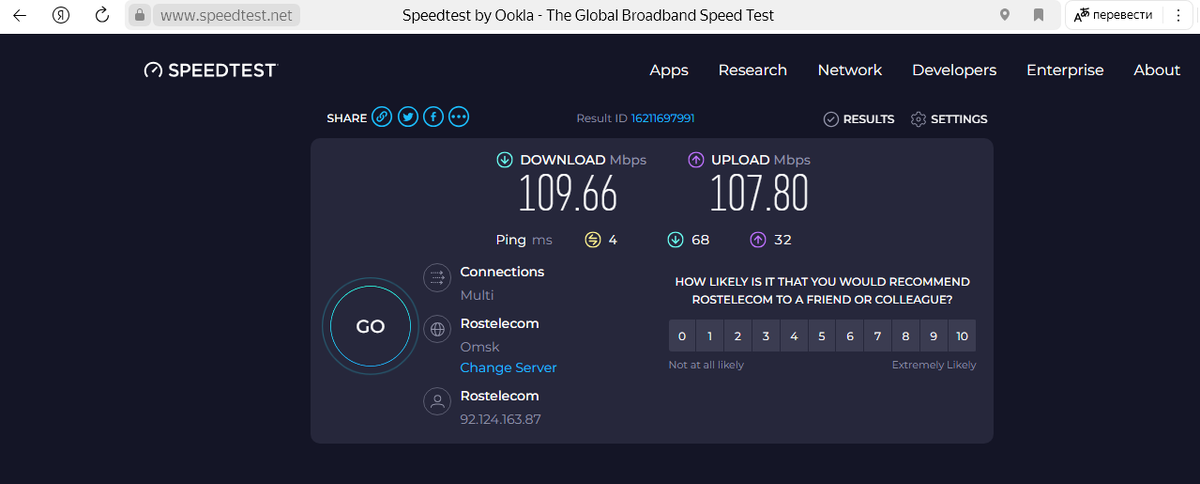Click the upload speed value 107.80
This screenshot has height=484, width=1200.
[759, 193]
